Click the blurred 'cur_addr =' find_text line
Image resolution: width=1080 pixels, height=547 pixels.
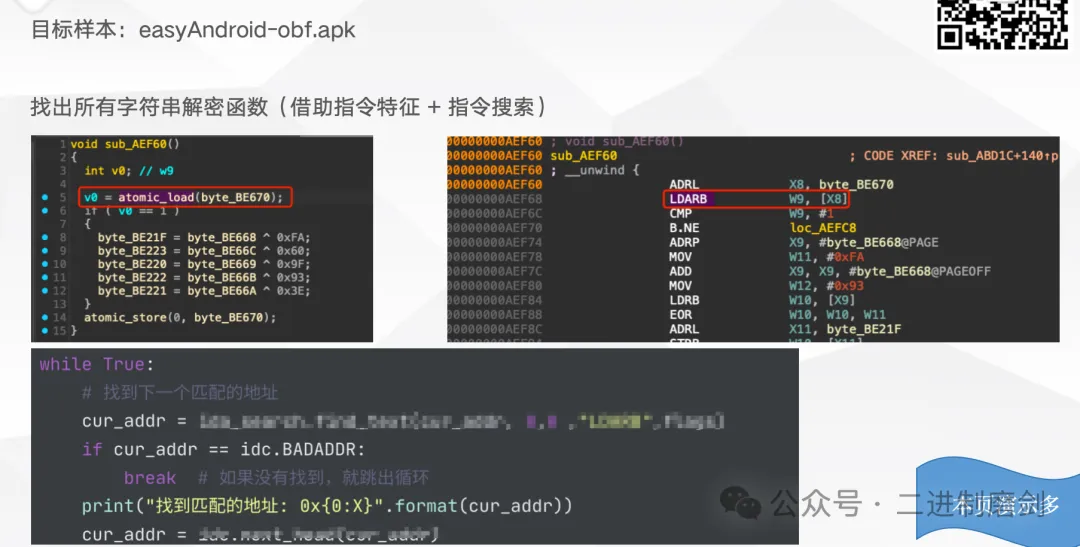(x=403, y=421)
